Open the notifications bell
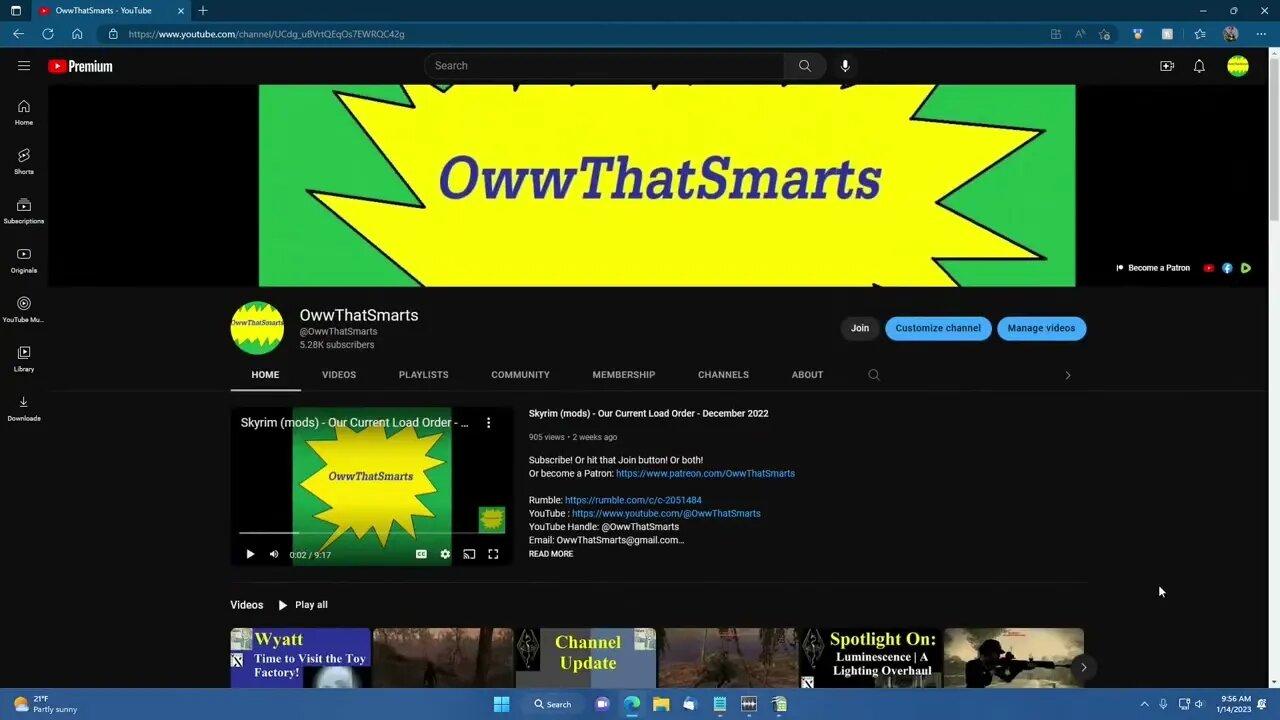The height and width of the screenshot is (720, 1280). (x=1199, y=66)
